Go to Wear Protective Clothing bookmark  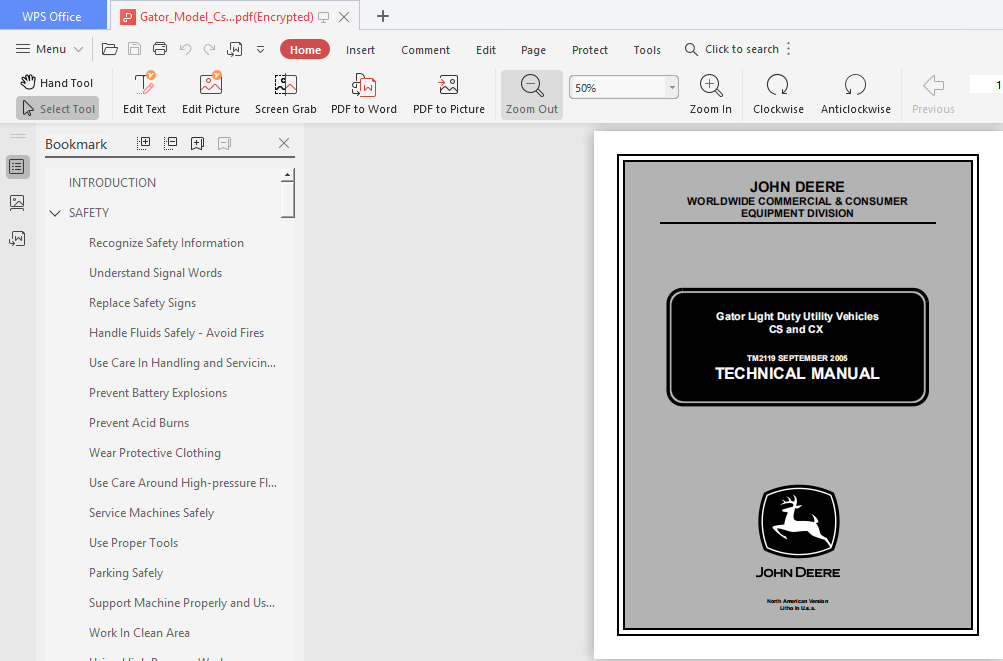[x=155, y=453]
